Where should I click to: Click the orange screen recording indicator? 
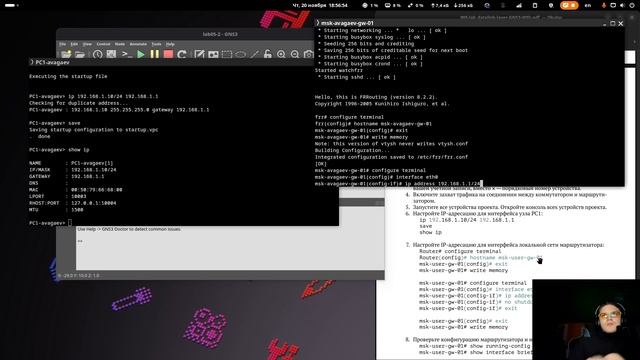[x=569, y=5]
